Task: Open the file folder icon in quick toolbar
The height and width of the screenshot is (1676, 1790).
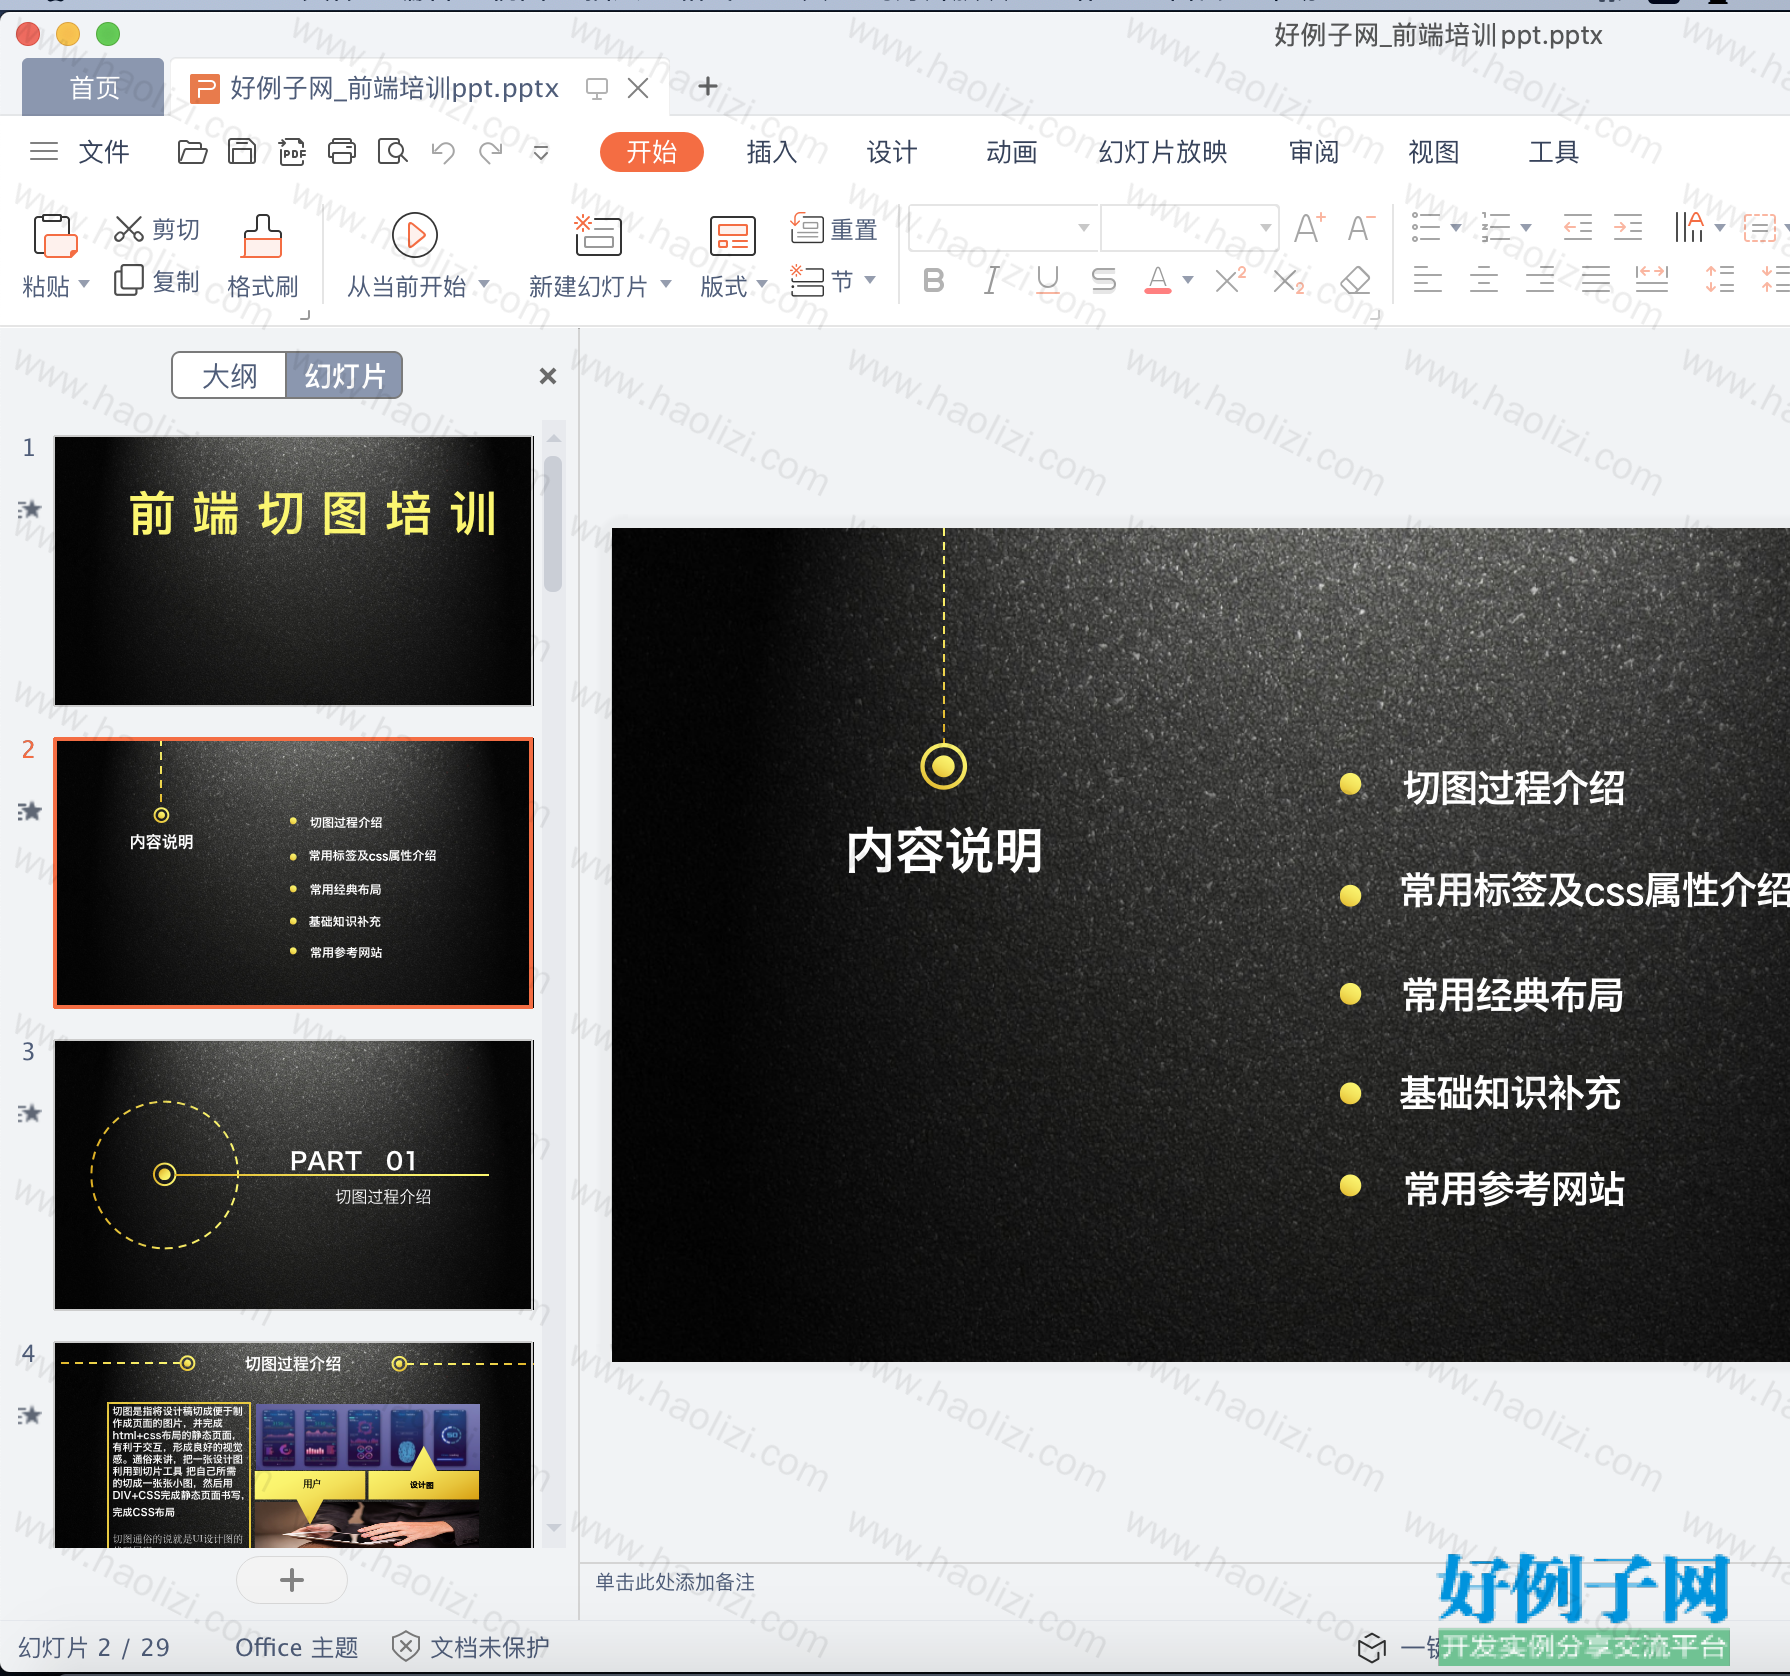Action: click(192, 152)
